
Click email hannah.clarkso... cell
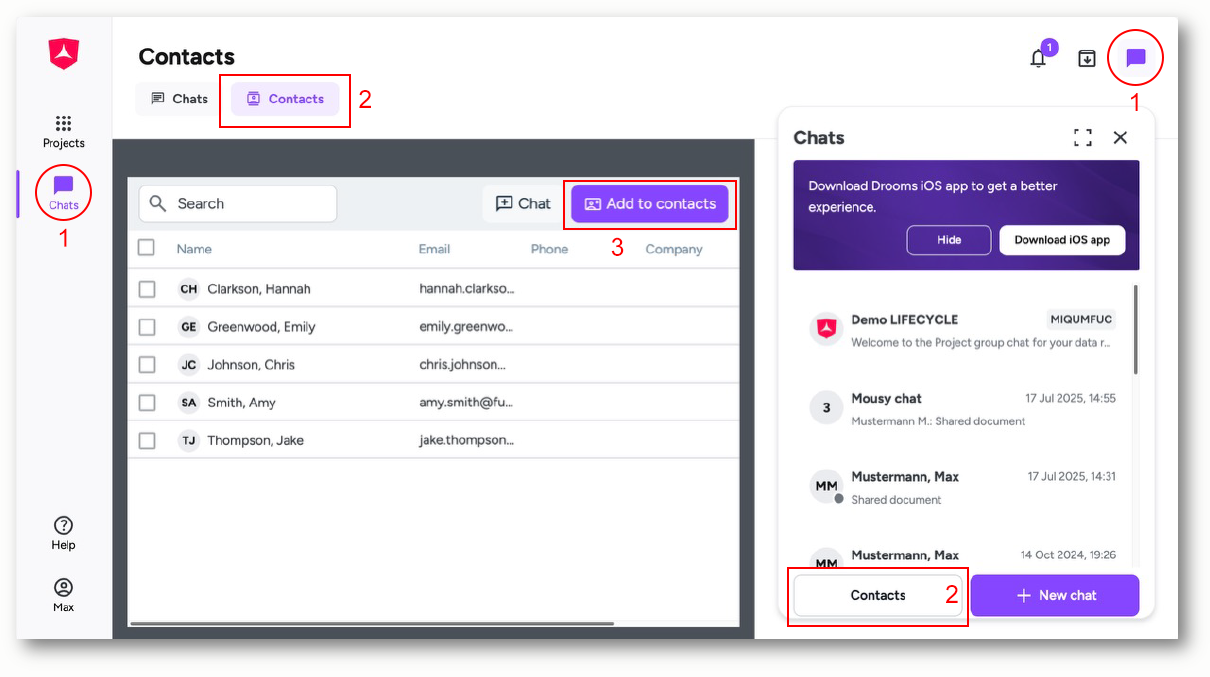[x=467, y=289]
